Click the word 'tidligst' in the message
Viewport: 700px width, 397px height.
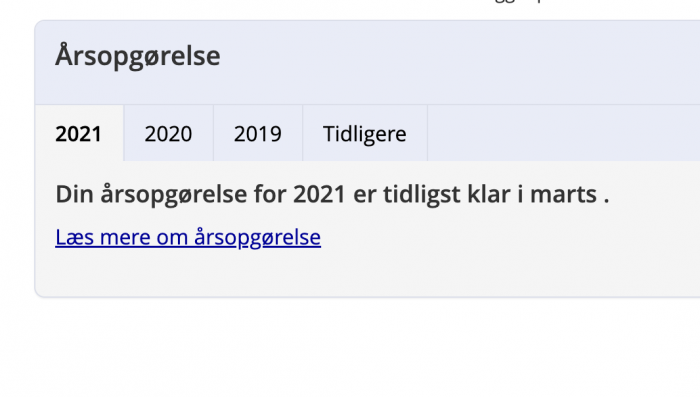click(x=421, y=195)
